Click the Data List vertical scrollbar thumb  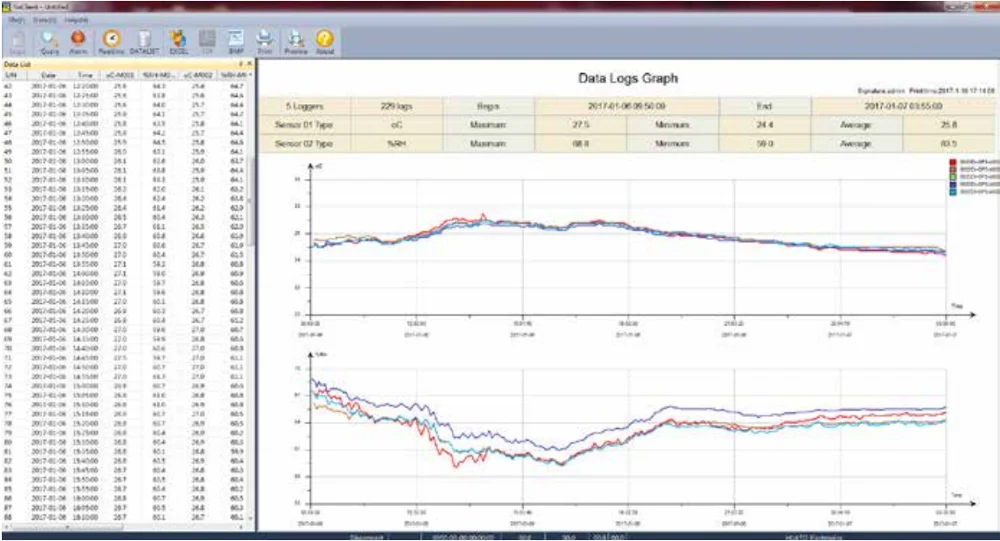(x=251, y=201)
